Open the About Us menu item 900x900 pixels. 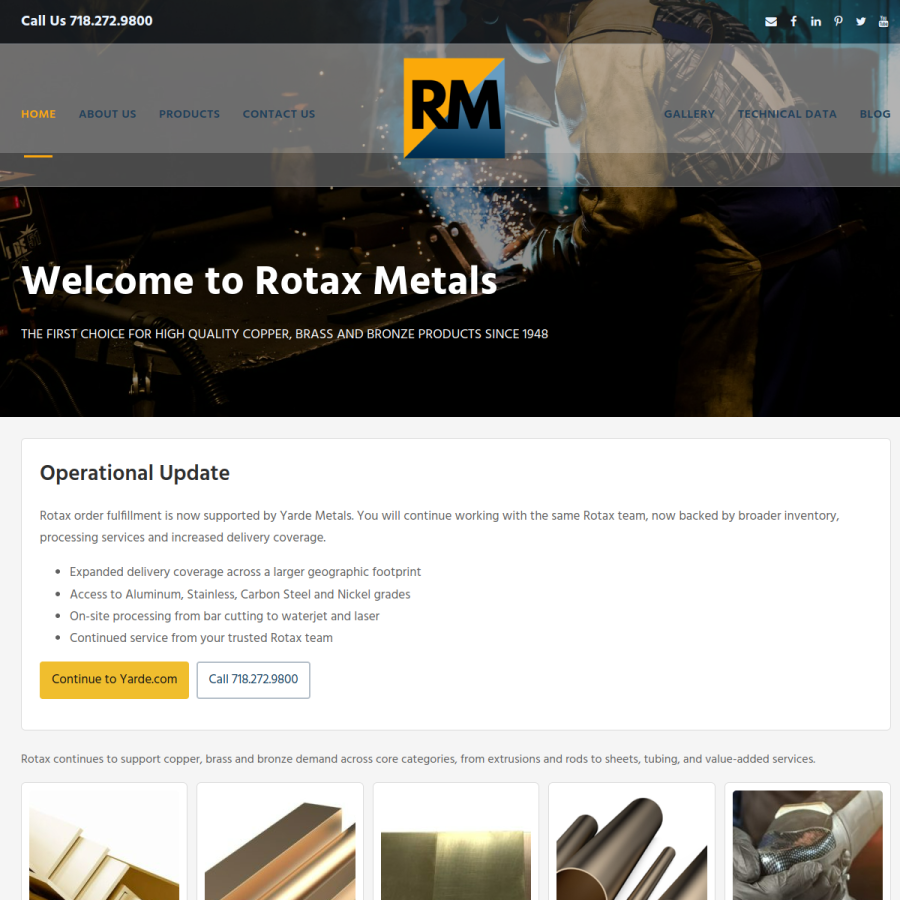(x=107, y=114)
